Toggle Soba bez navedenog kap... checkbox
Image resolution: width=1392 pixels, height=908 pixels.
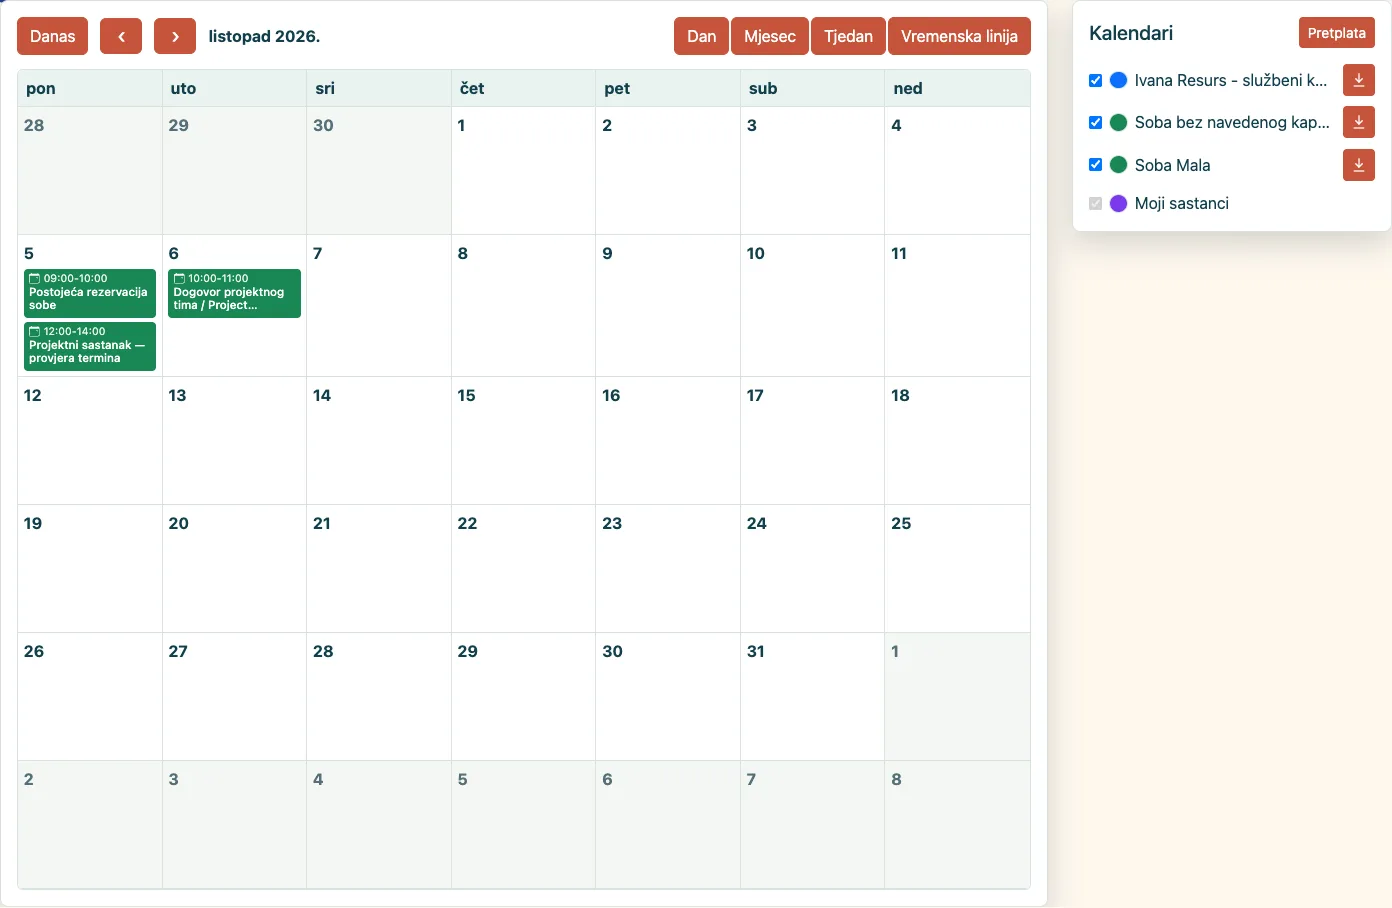(x=1095, y=122)
